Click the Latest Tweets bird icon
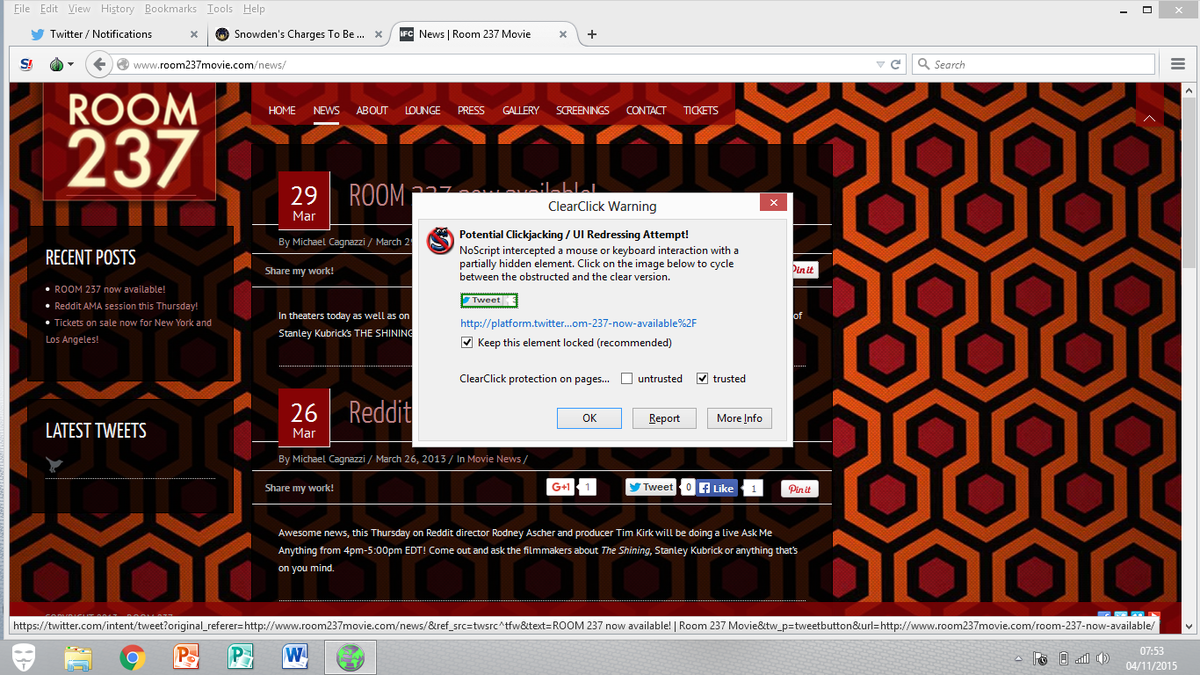 [x=55, y=464]
